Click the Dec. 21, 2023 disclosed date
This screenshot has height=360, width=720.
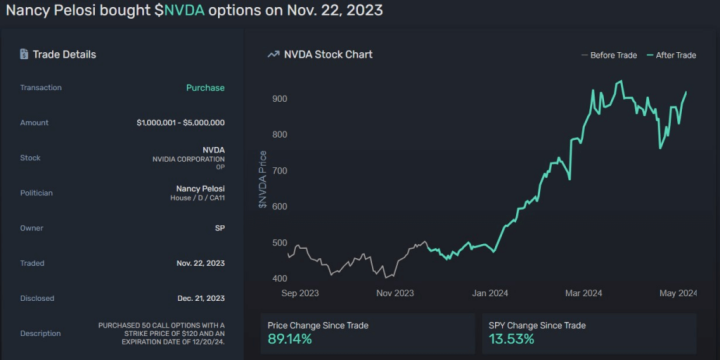tap(201, 298)
